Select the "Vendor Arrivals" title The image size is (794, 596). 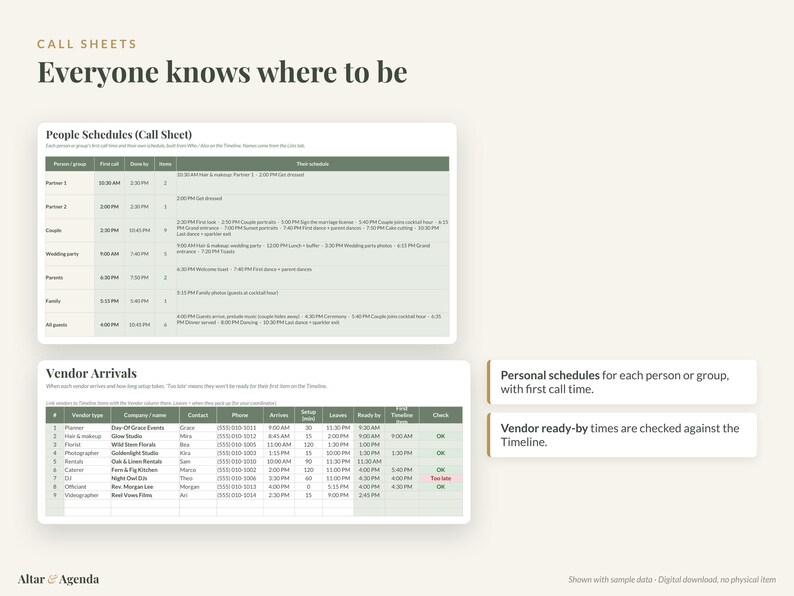91,373
